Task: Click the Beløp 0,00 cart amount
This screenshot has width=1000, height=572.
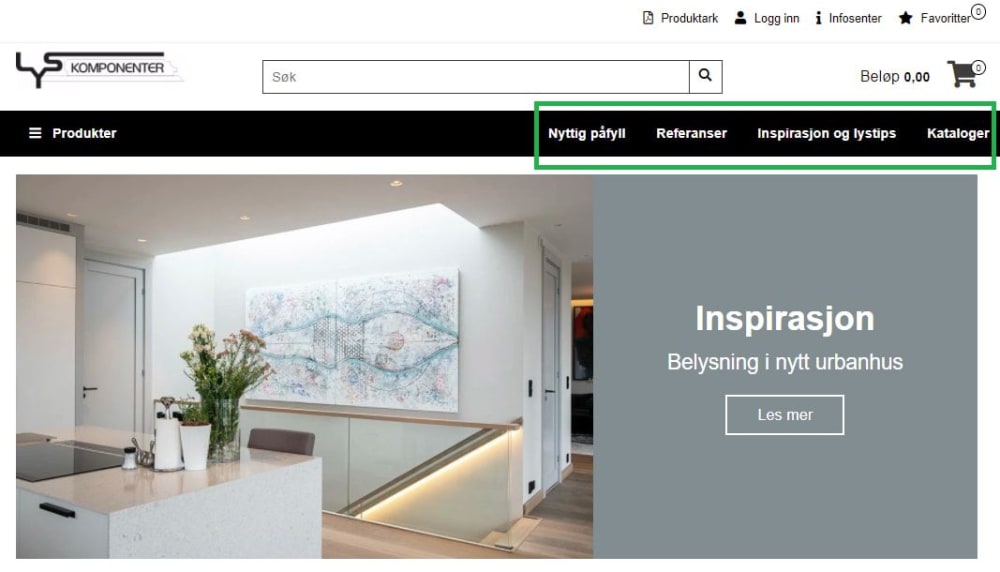Action: (895, 77)
